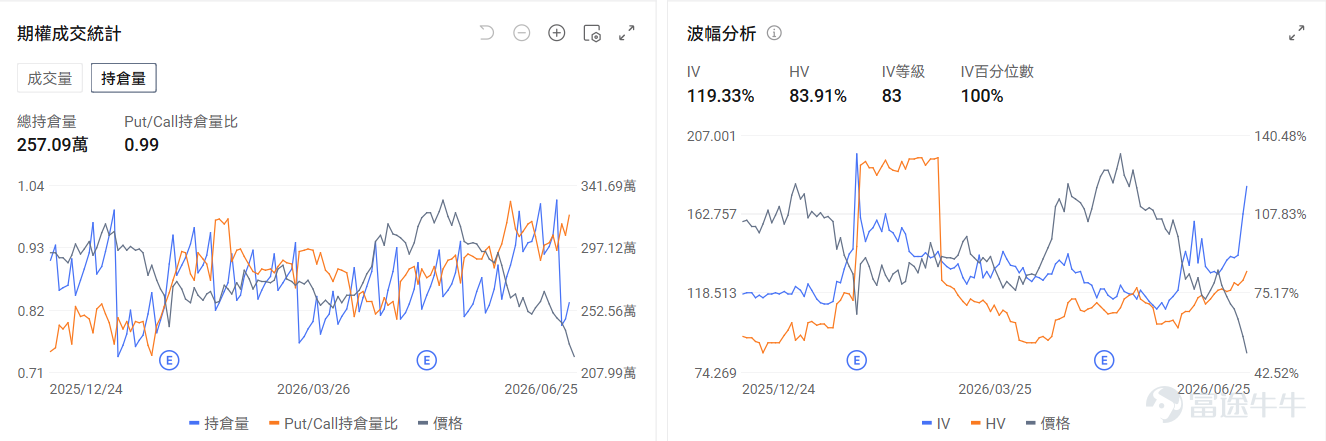Toggle HV legend series in volatility chart

point(987,423)
